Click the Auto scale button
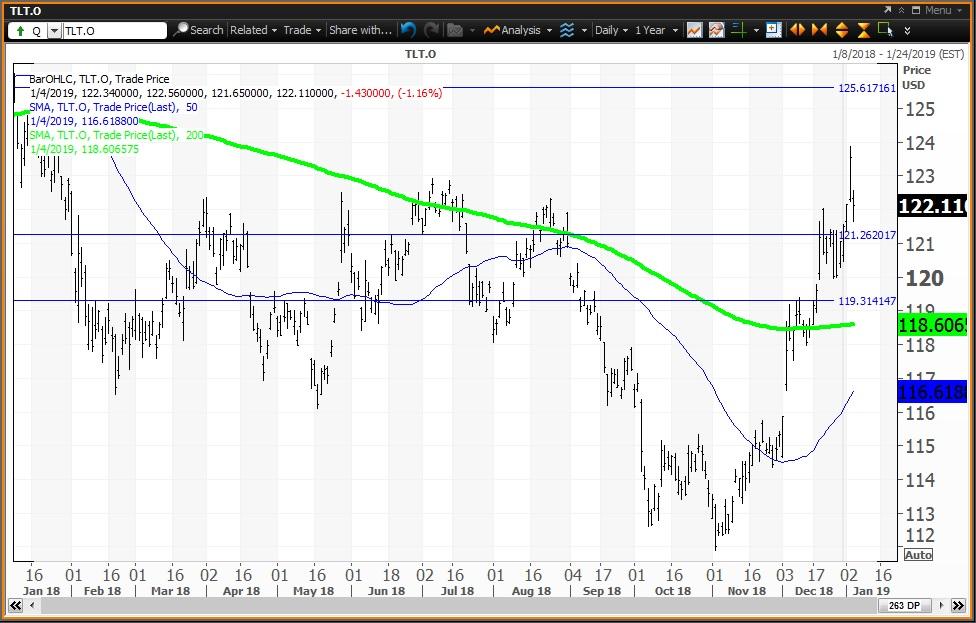This screenshot has width=976, height=623. click(919, 555)
